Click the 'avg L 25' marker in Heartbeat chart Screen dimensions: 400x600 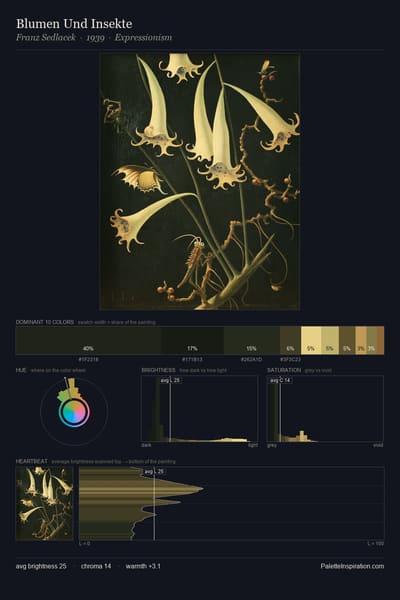click(154, 471)
